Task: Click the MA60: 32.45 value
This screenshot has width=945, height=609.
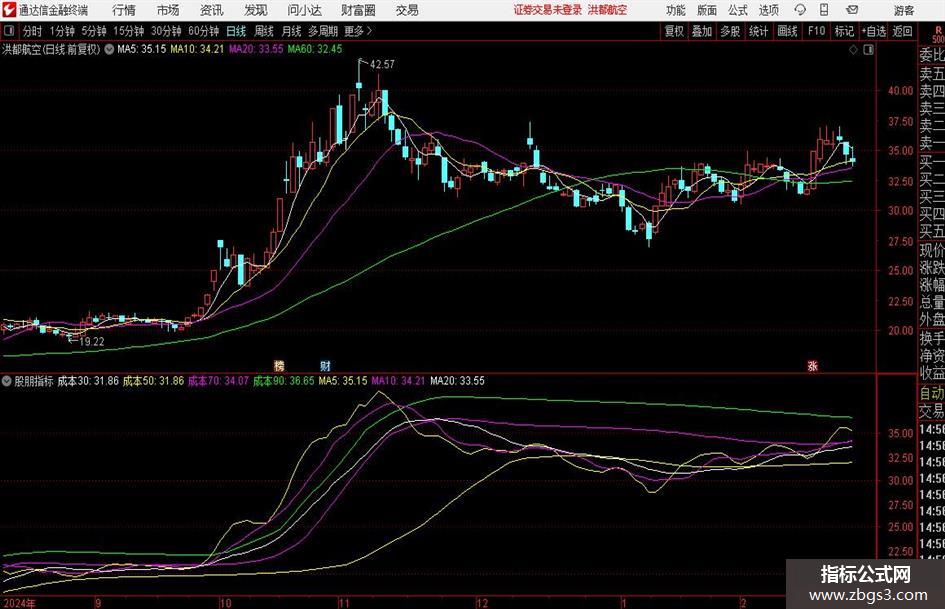Action: pos(315,49)
